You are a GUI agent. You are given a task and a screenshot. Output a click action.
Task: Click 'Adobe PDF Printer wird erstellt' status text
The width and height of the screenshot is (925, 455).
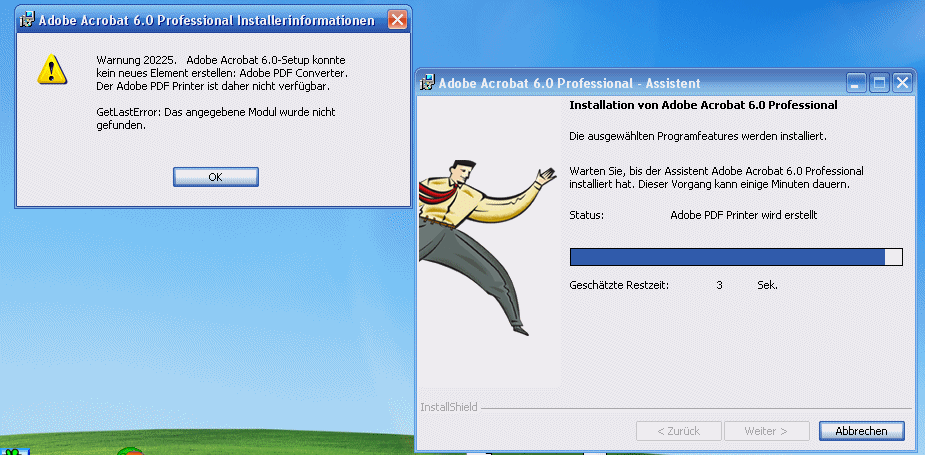click(x=743, y=215)
